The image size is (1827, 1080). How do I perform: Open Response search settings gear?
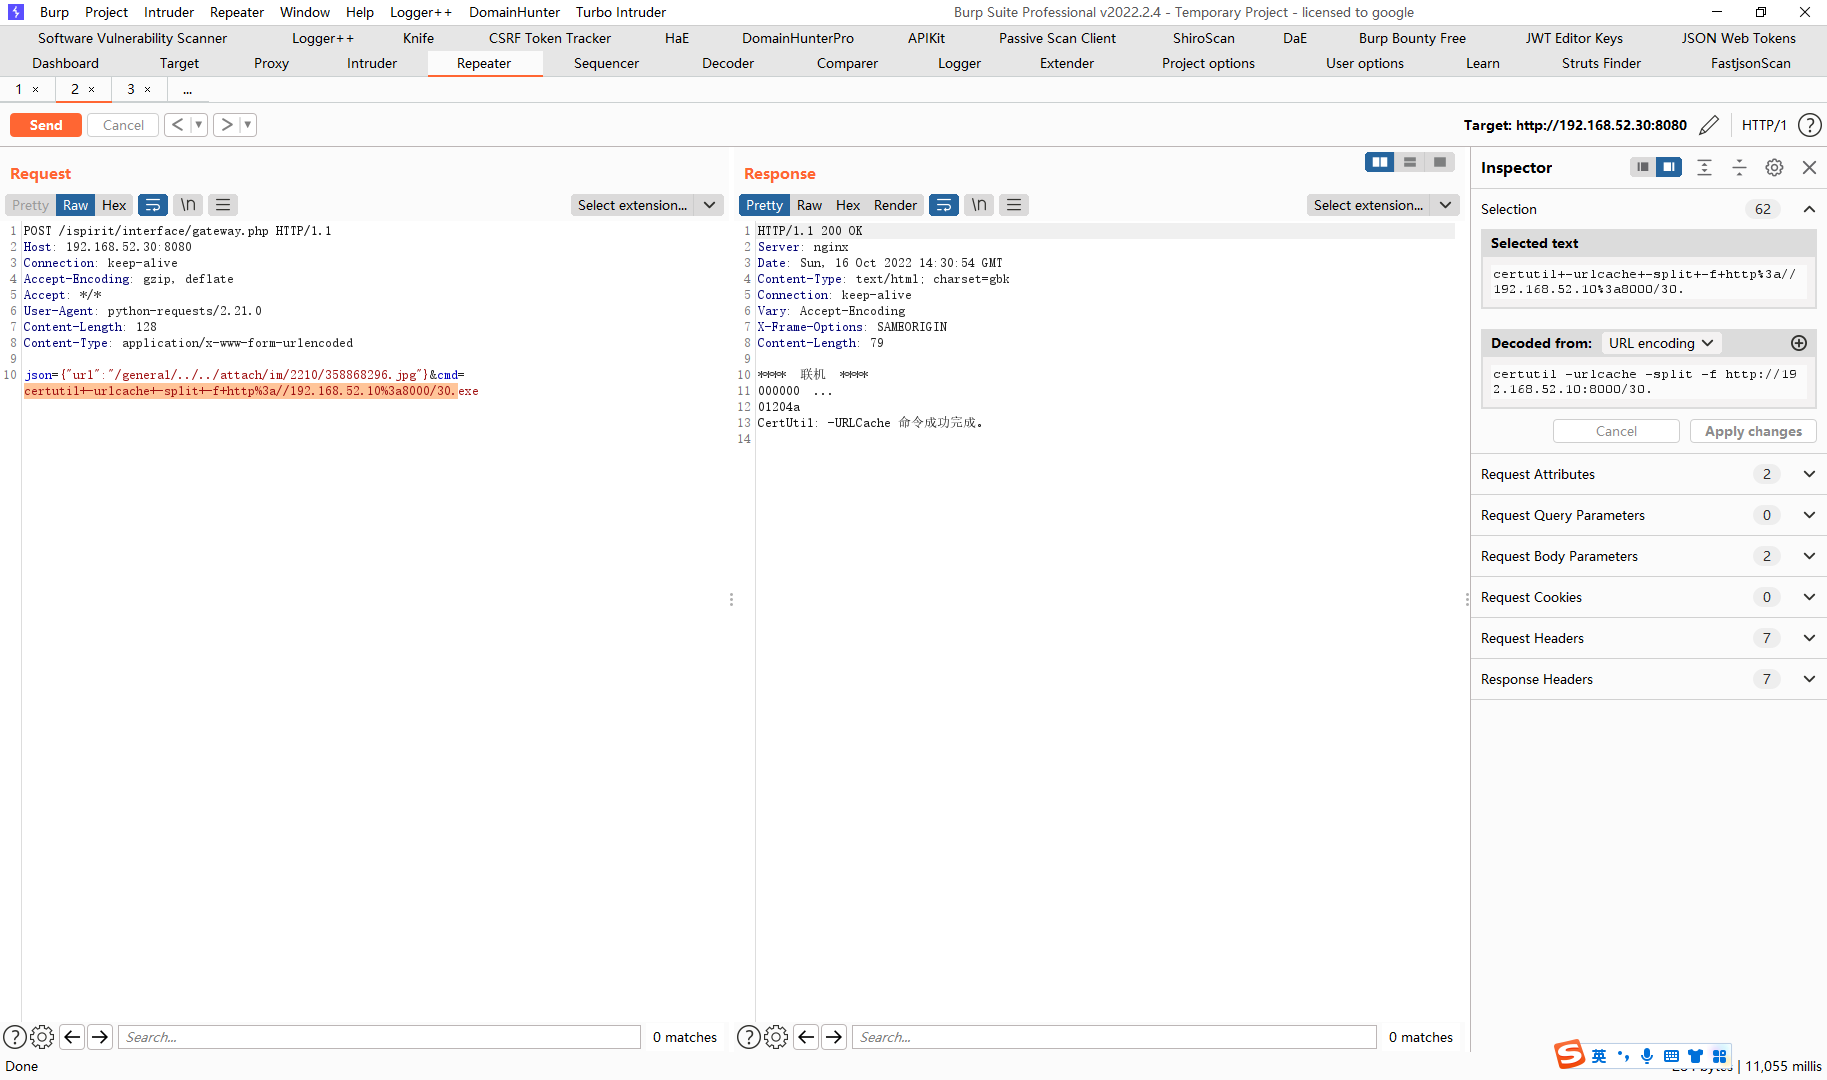[x=776, y=1037]
